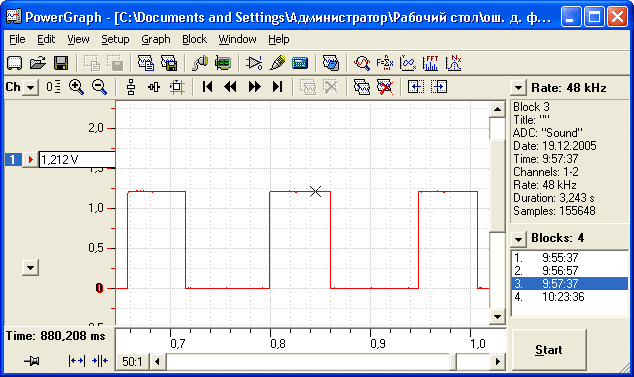Open the signal magnifier analysis icon
The width and height of the screenshot is (634, 377).
(362, 63)
